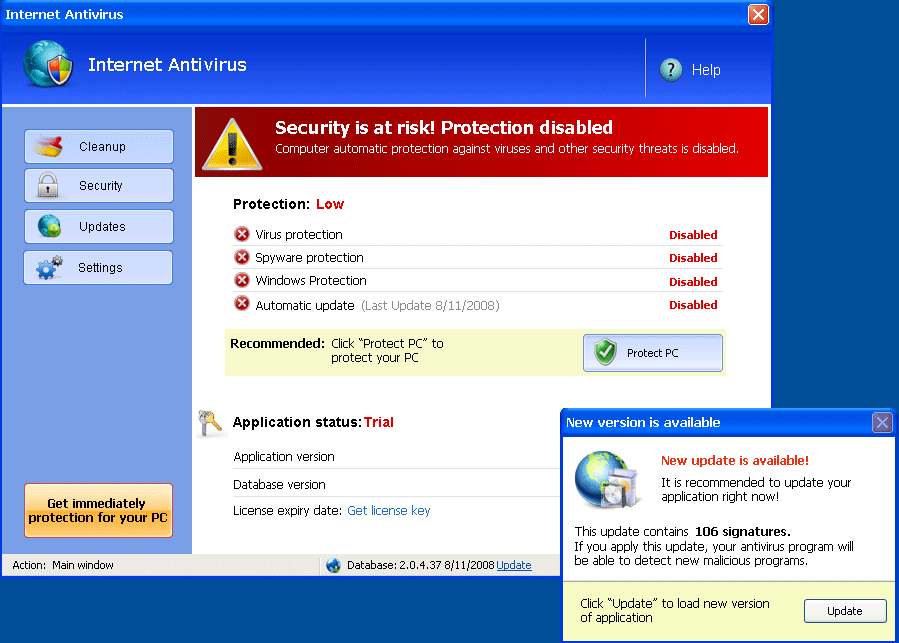The image size is (899, 643).
Task: Go to the Updates section
Action: coord(99,227)
